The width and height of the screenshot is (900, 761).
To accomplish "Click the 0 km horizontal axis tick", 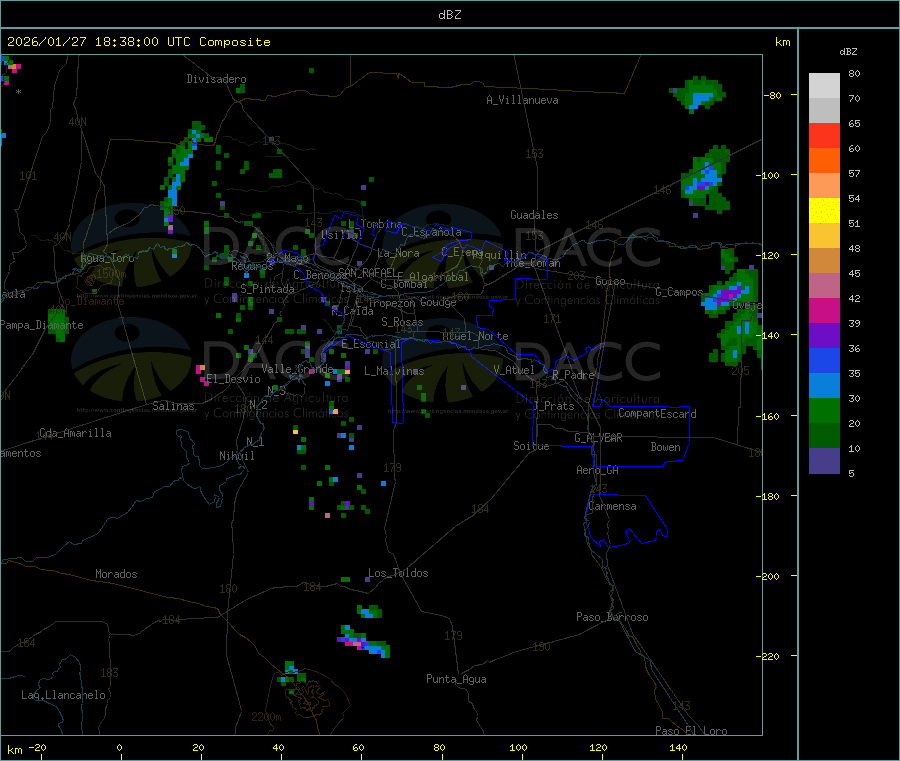I will click(x=119, y=747).
